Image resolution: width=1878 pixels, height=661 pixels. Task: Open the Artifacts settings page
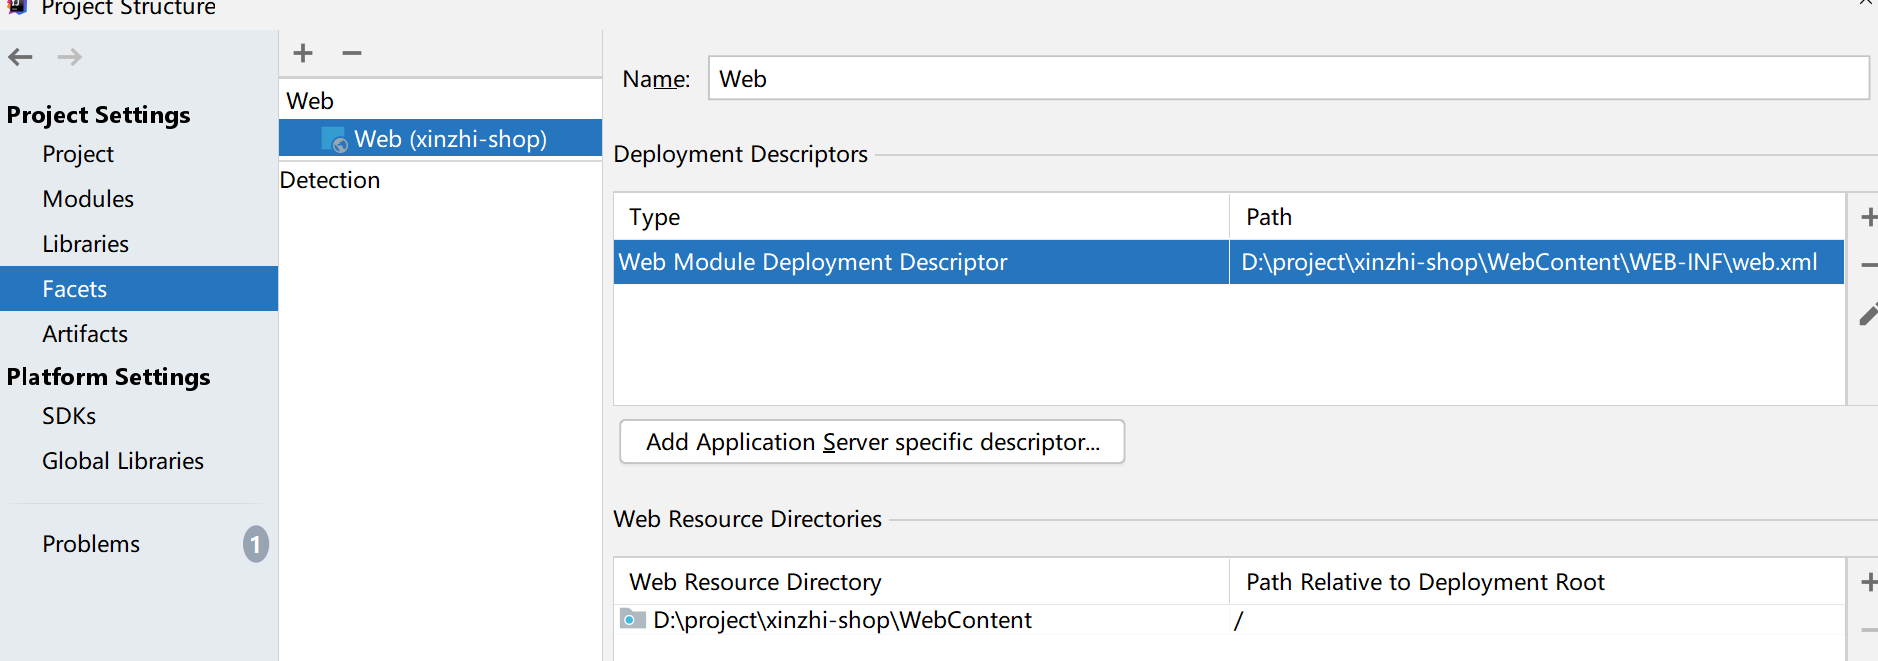coord(85,334)
